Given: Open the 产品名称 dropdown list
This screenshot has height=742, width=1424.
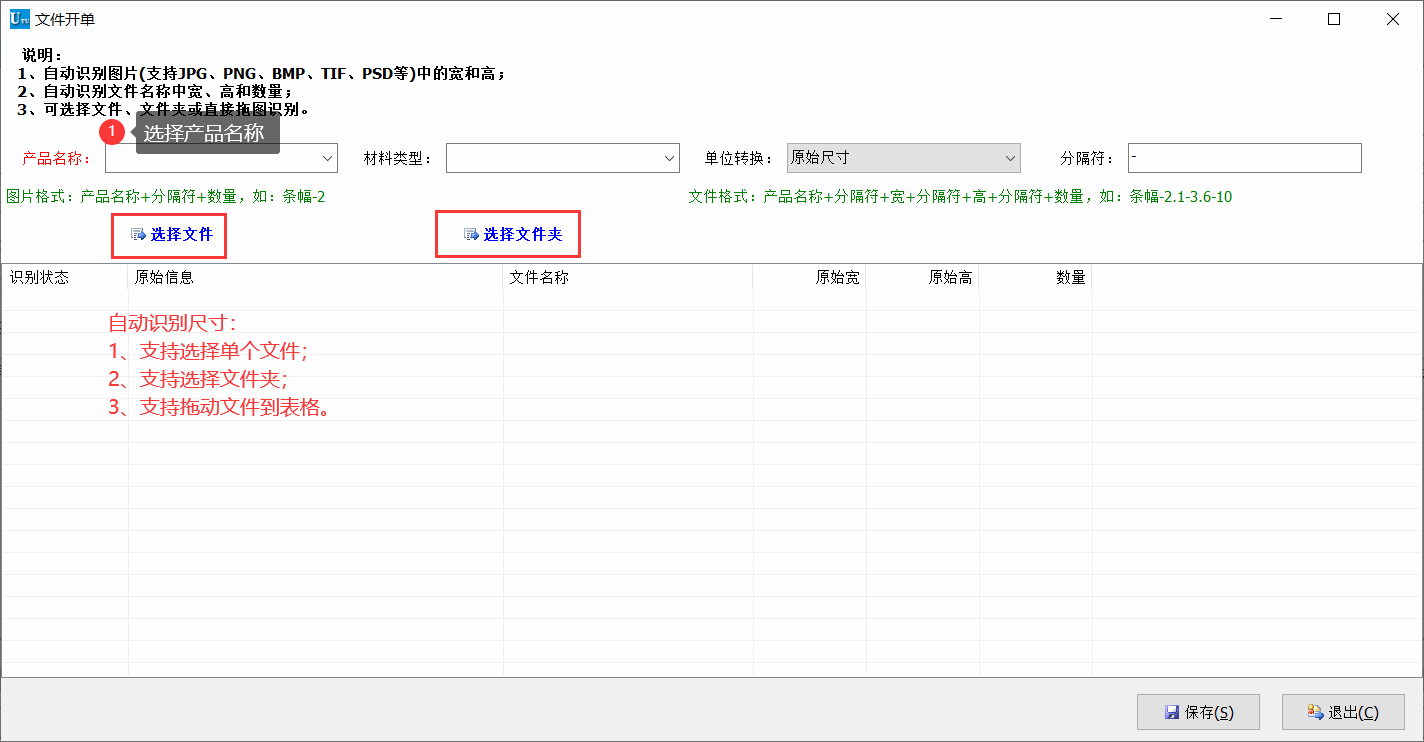Looking at the screenshot, I should point(327,157).
